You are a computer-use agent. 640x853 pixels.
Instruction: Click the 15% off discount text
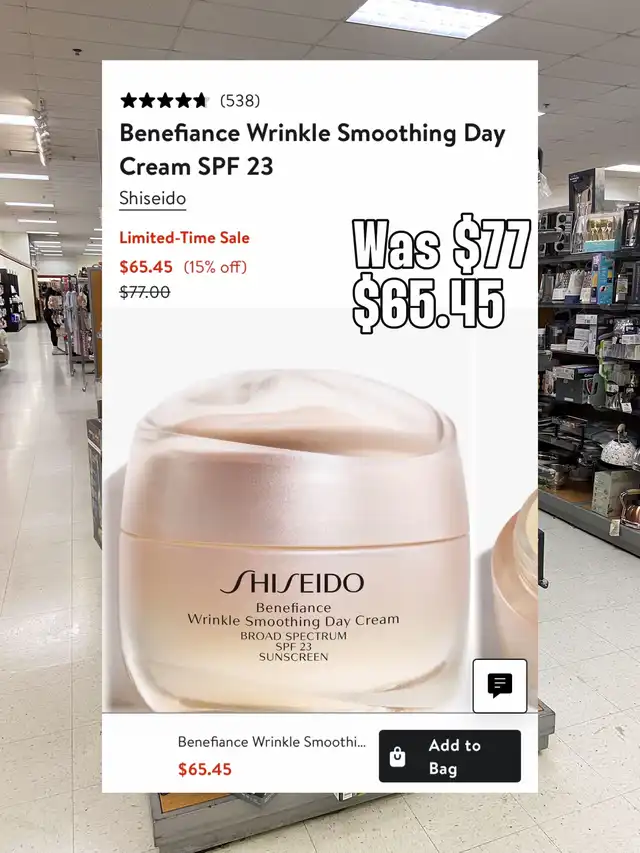click(215, 267)
